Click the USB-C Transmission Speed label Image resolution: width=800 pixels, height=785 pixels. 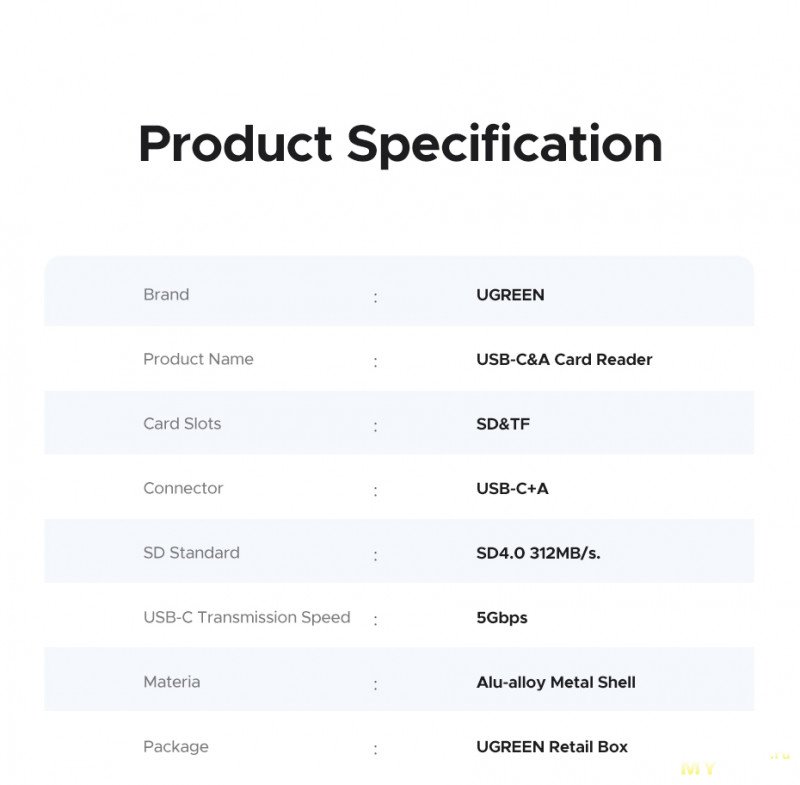tap(246, 617)
